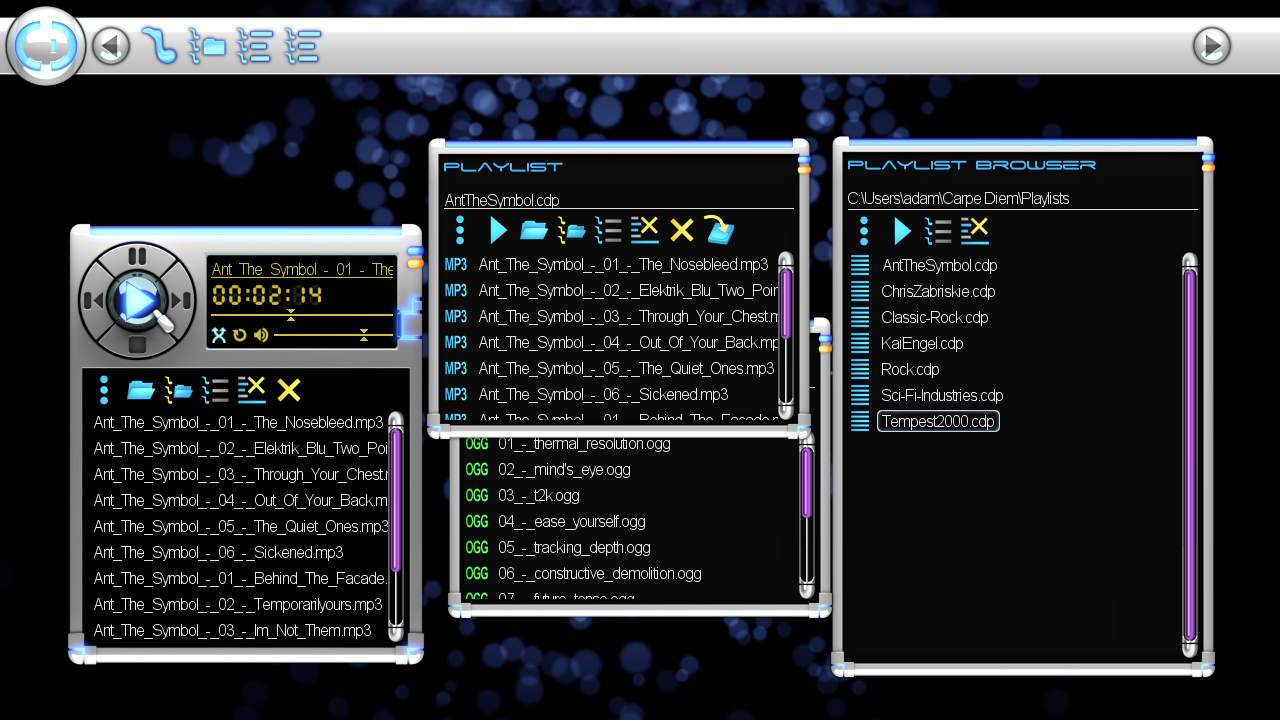Click the Playlists folder path in Playlist Browser
This screenshot has width=1280, height=720.
pos(1022,199)
